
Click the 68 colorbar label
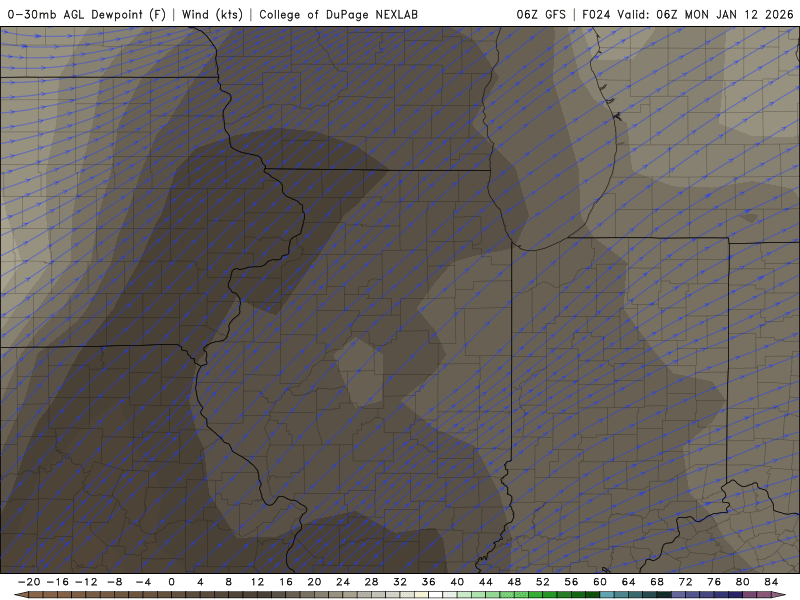(x=657, y=582)
